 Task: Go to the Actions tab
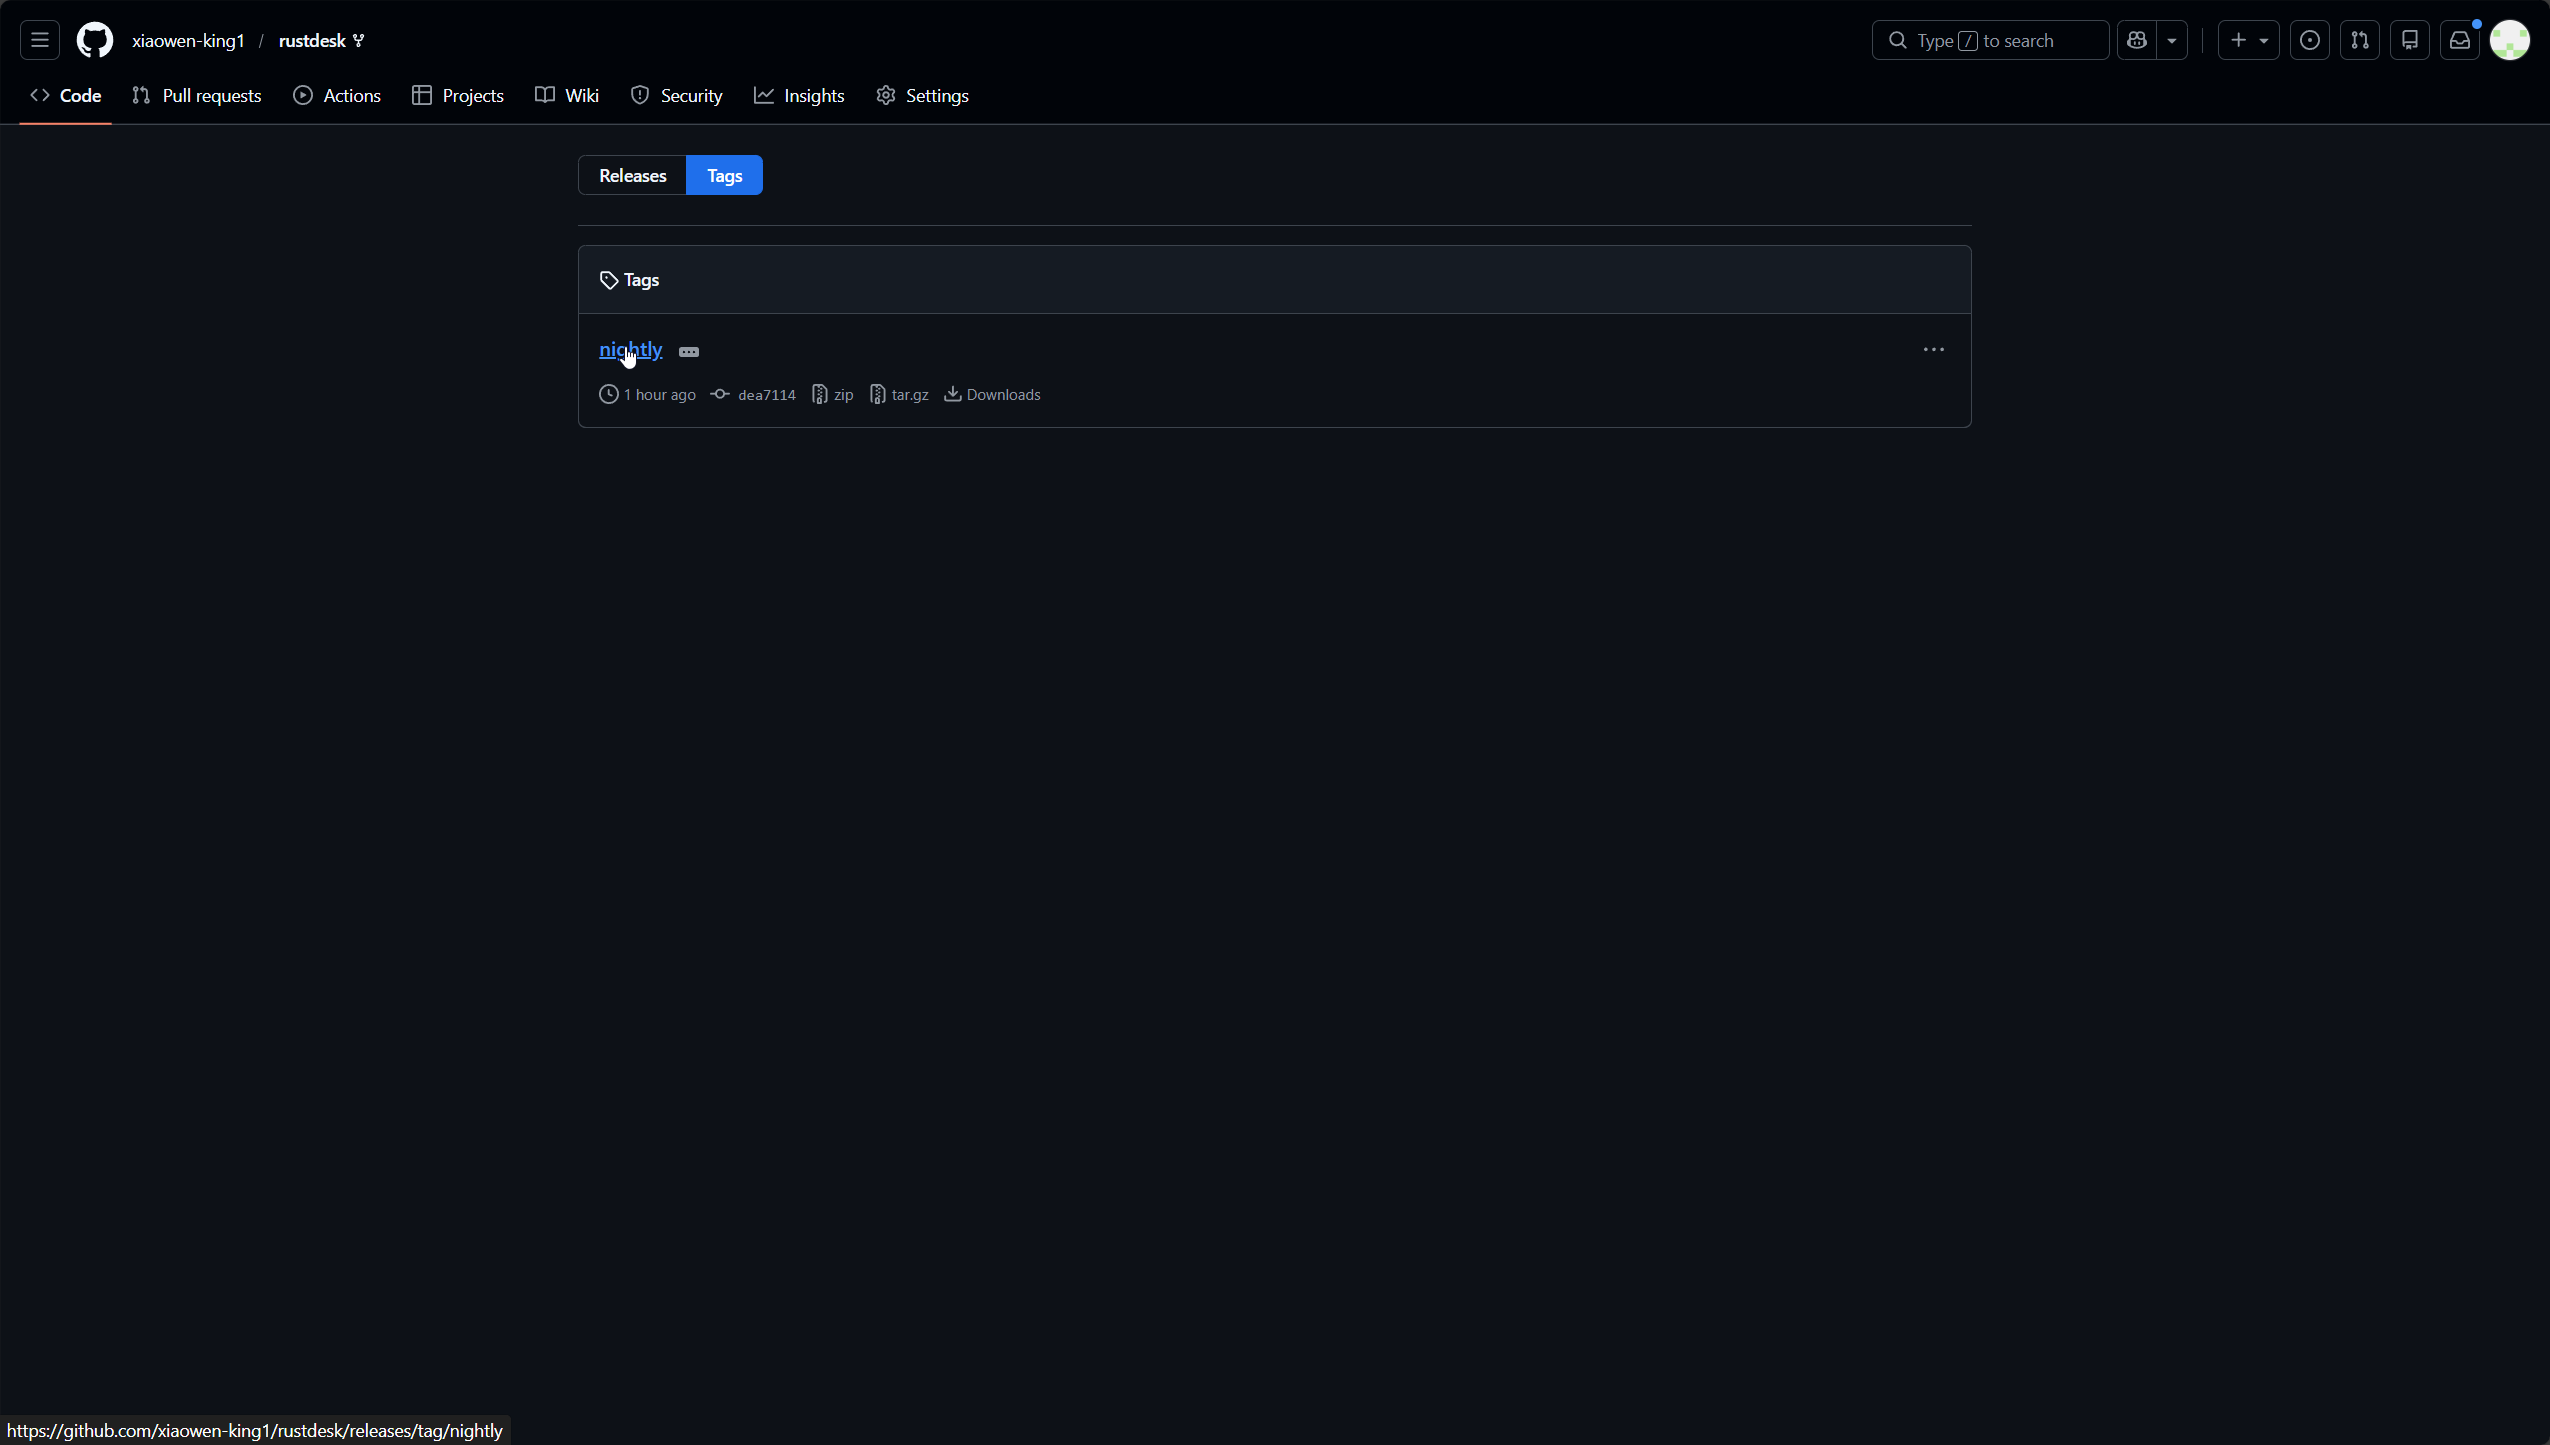point(337,95)
